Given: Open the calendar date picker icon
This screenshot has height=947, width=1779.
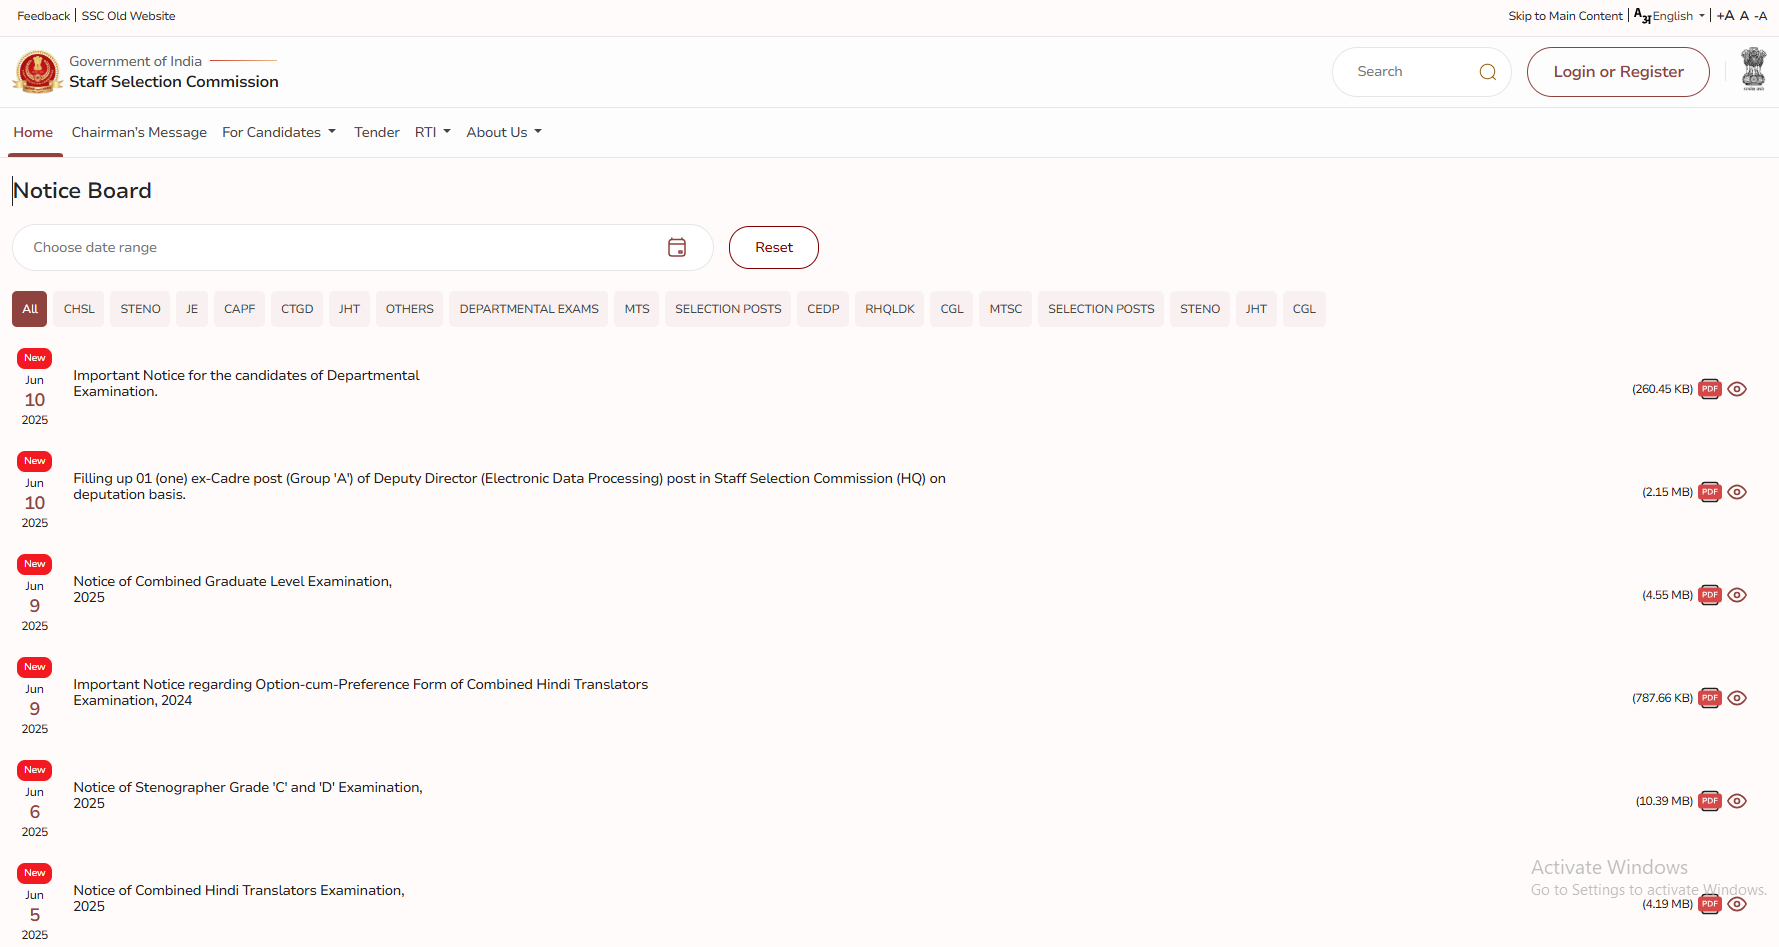Looking at the screenshot, I should tap(677, 248).
